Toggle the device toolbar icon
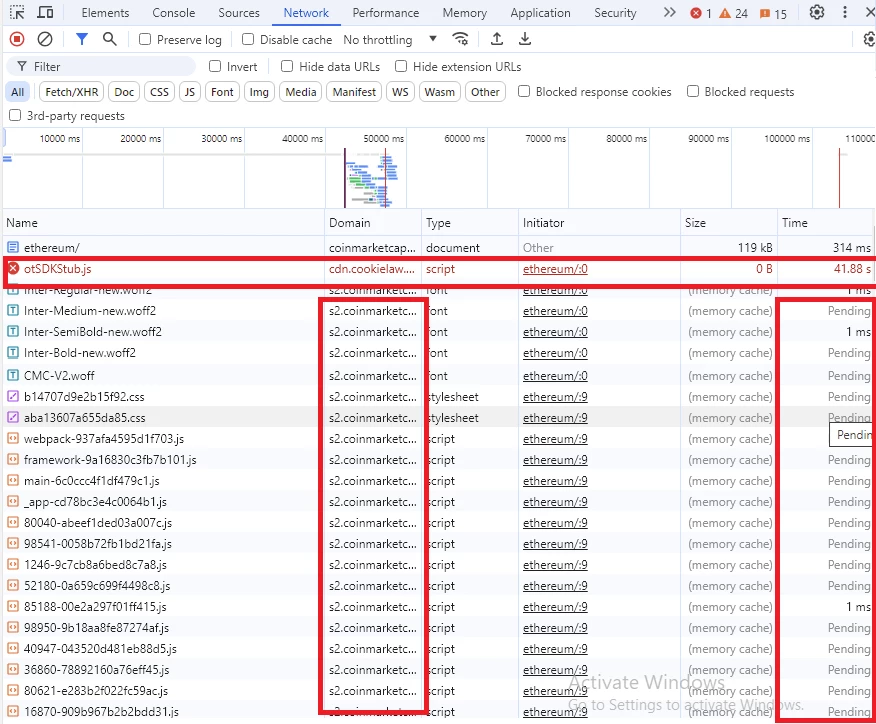876x724 pixels. (45, 12)
